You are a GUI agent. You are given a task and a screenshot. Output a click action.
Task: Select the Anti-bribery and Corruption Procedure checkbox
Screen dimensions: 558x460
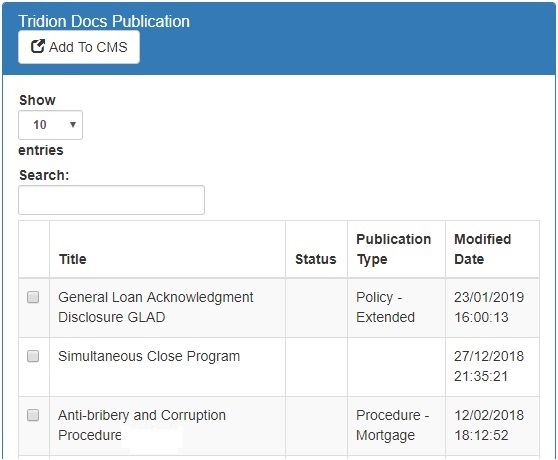(33, 415)
